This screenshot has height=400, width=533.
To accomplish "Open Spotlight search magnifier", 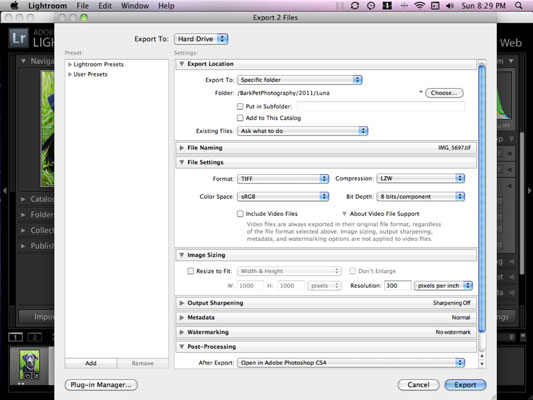I will pos(518,5).
